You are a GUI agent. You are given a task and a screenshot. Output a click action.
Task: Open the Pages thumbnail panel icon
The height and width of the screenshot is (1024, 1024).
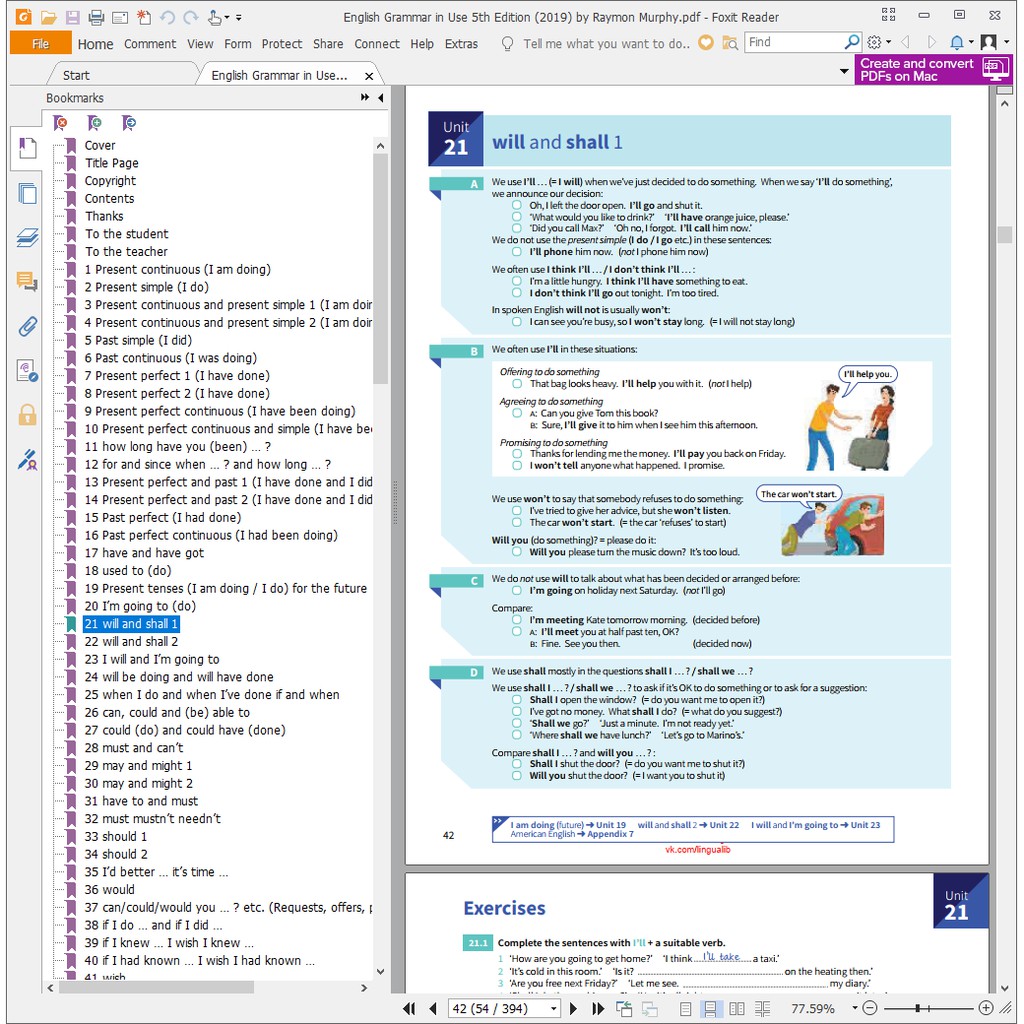27,194
